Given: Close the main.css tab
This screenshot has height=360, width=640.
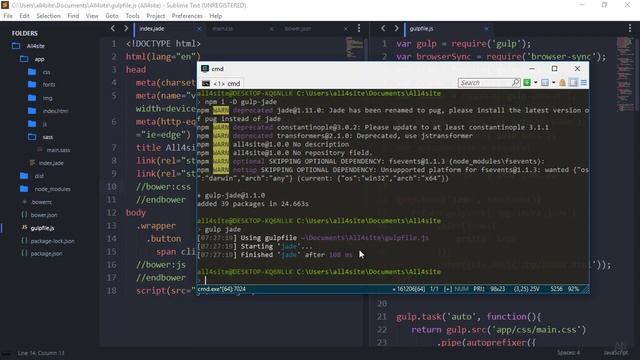Looking at the screenshot, I should (x=271, y=29).
